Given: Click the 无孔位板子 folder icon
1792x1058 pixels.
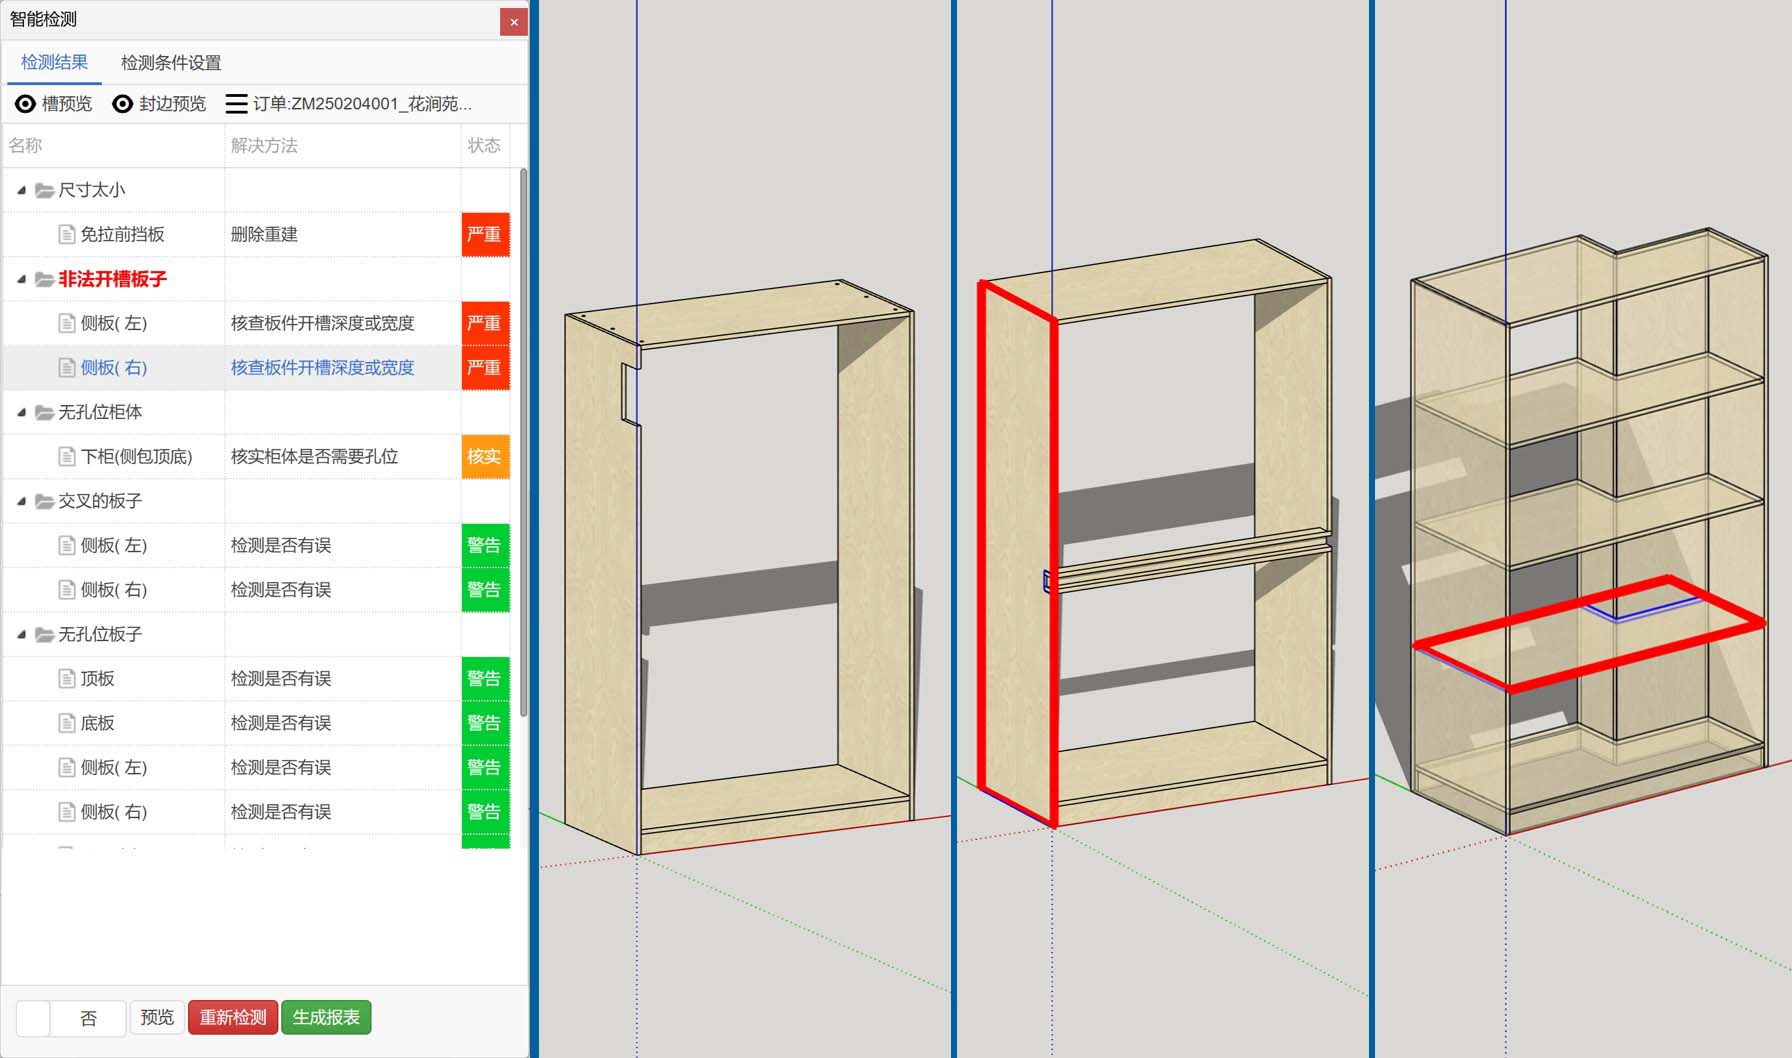Looking at the screenshot, I should [44, 634].
